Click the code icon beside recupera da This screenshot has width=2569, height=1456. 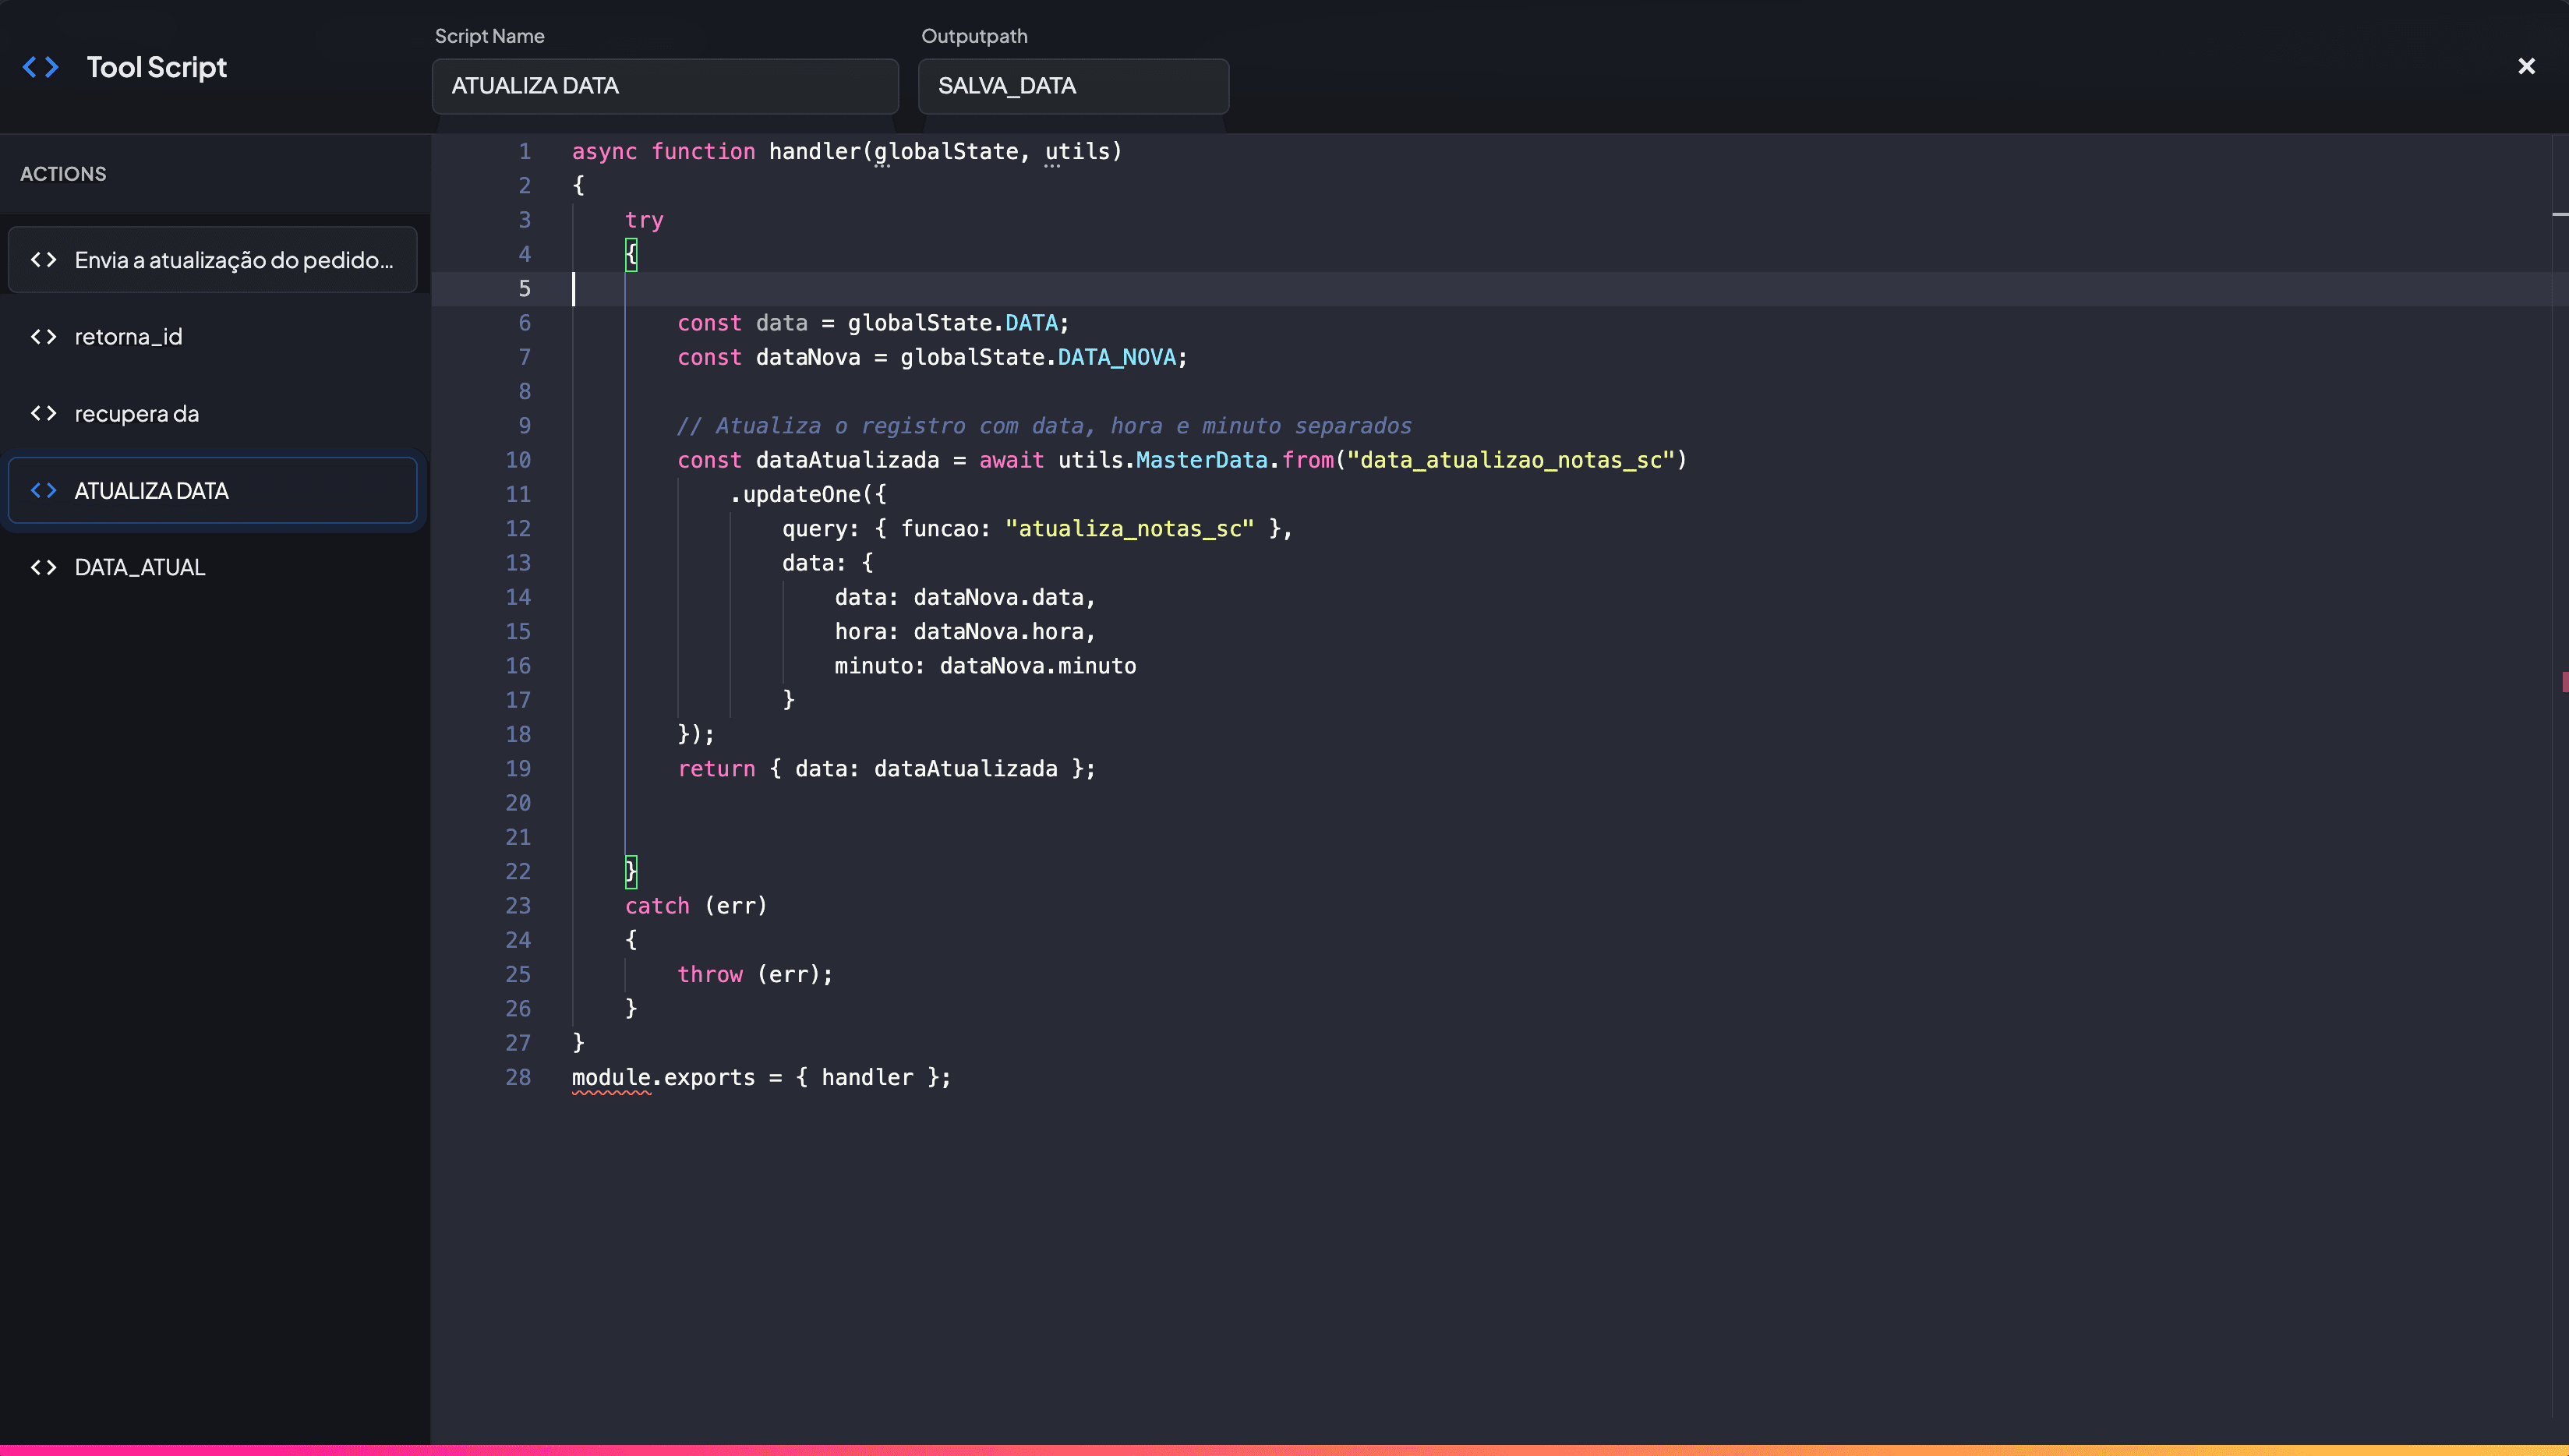(44, 413)
